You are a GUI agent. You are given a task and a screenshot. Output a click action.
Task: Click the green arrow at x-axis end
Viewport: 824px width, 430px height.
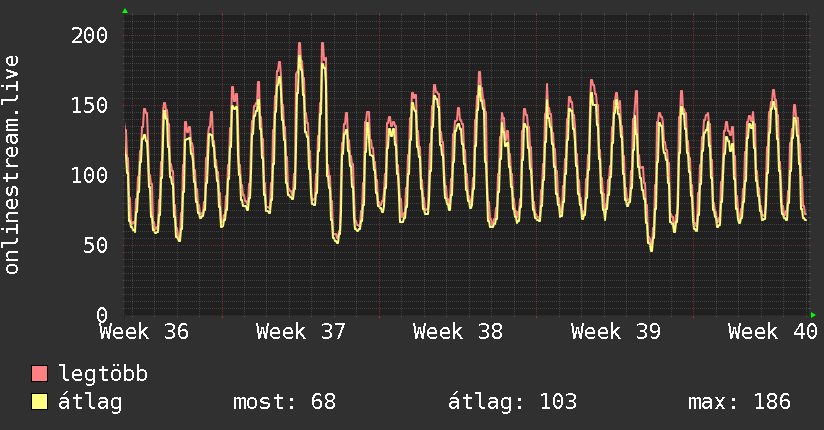click(x=813, y=315)
